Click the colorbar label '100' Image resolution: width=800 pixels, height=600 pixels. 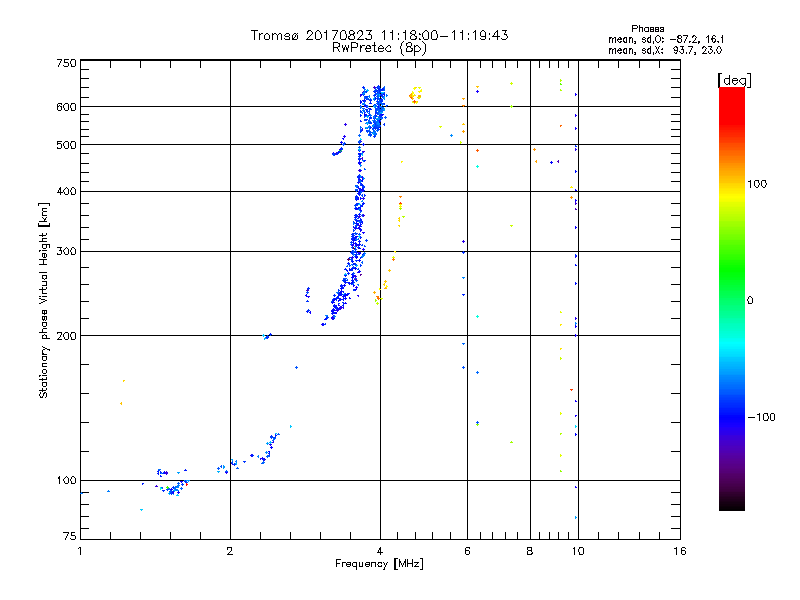pyautogui.click(x=757, y=184)
